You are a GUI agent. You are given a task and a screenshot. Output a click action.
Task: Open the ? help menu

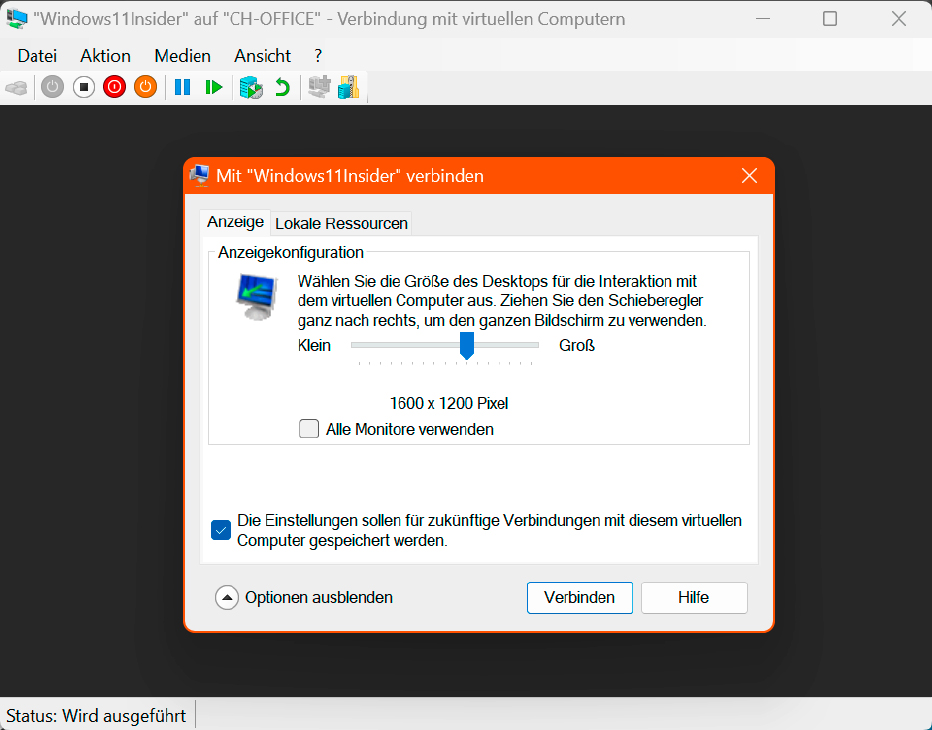coord(318,56)
